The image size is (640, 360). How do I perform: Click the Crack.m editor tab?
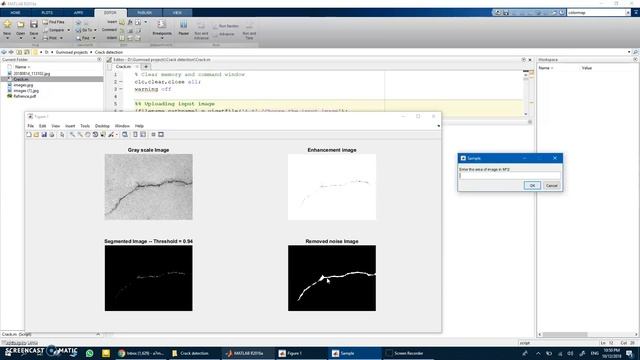point(123,67)
